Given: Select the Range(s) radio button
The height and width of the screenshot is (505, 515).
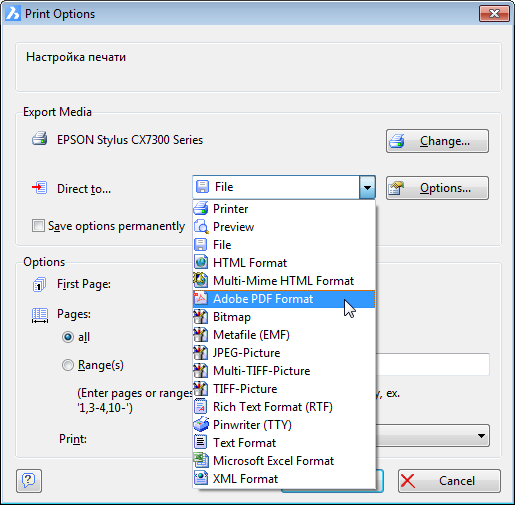Looking at the screenshot, I should [x=68, y=365].
